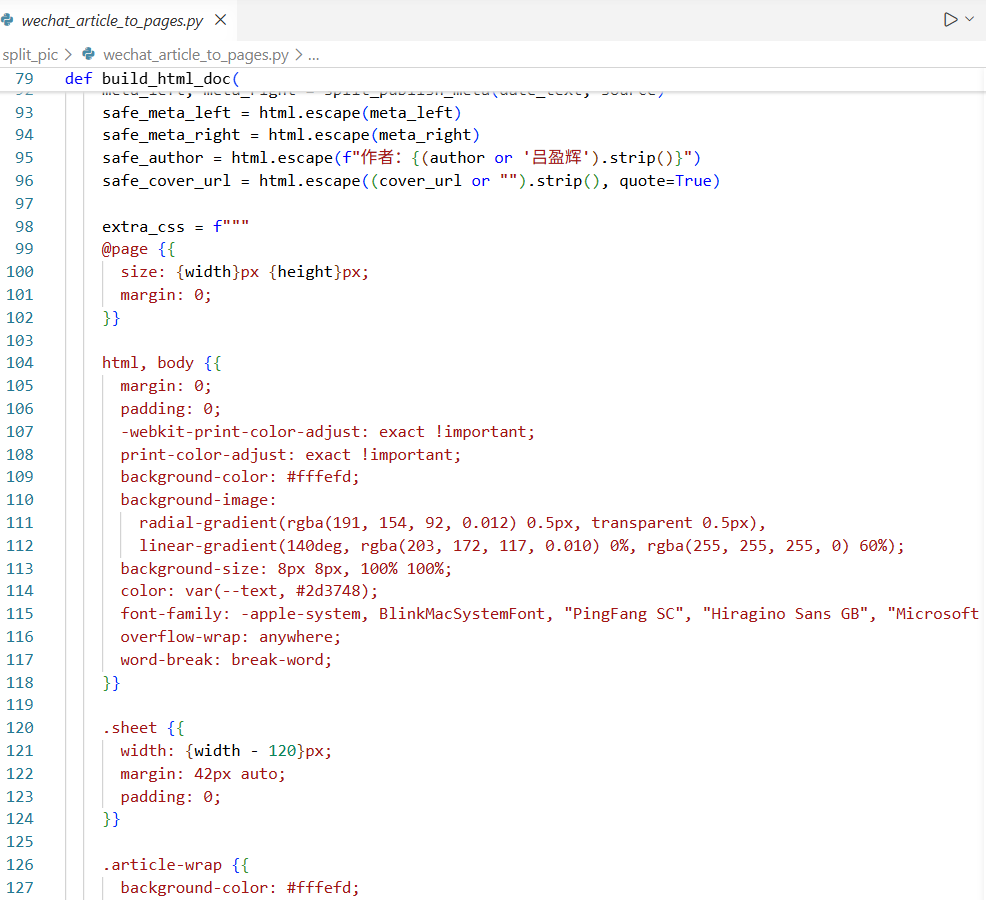Click .article-wrap selector

(x=162, y=865)
